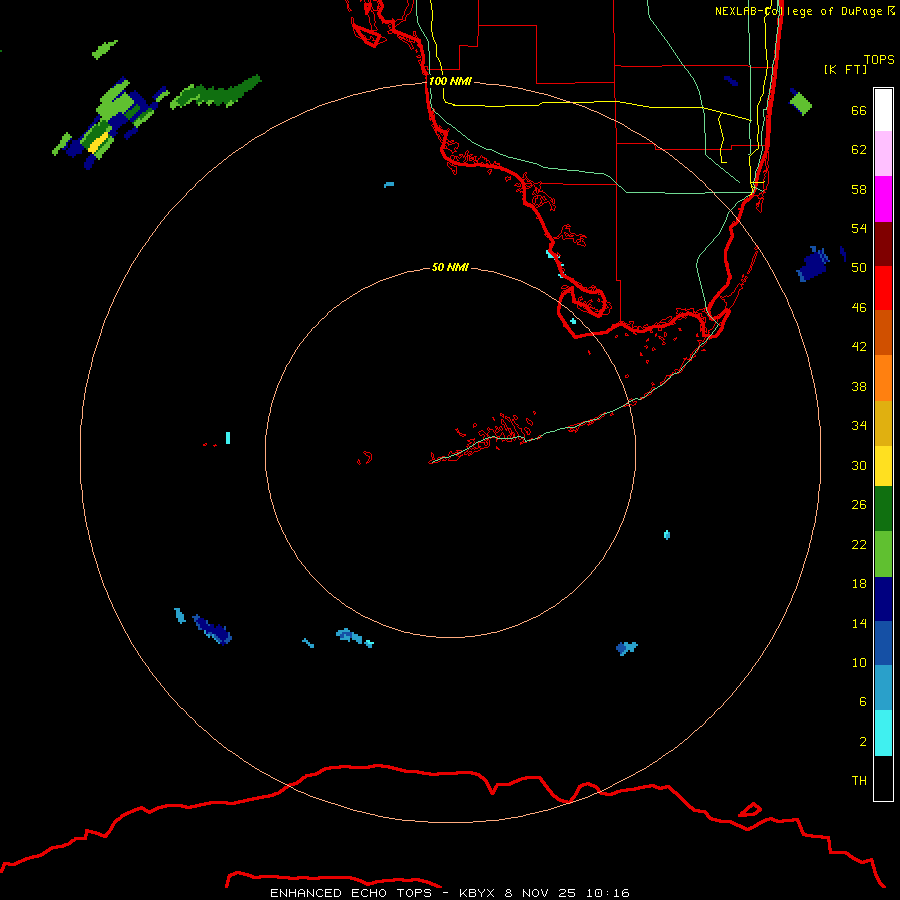Click the legend value "54"
Screen dimensions: 900x900
tap(859, 228)
